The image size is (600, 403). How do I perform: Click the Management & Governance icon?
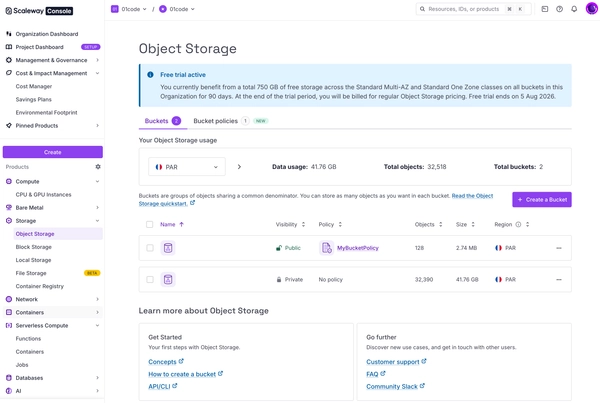(9, 60)
